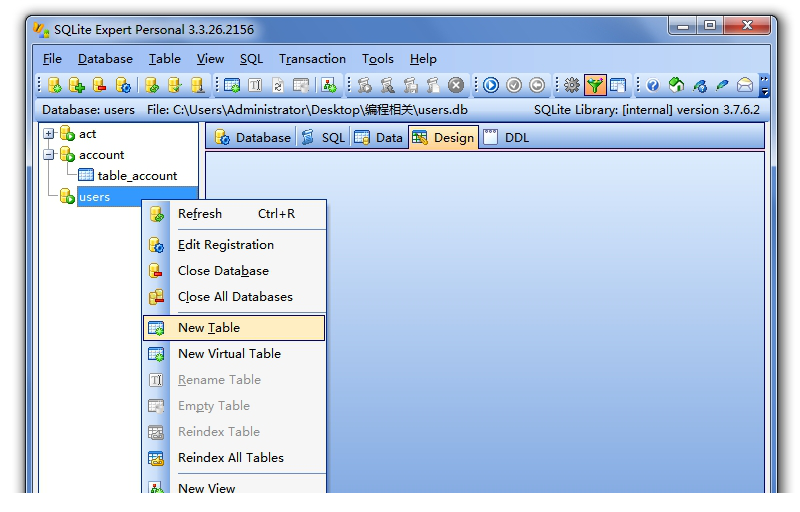This screenshot has width=800, height=512.
Task: Collapse the account database tree node
Action: click(x=48, y=155)
